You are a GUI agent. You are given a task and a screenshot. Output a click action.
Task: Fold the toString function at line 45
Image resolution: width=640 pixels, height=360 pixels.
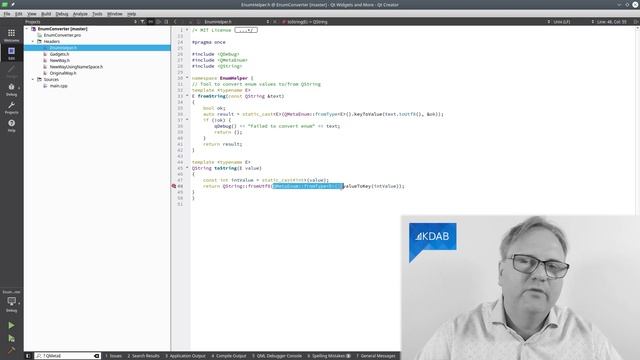(x=187, y=168)
